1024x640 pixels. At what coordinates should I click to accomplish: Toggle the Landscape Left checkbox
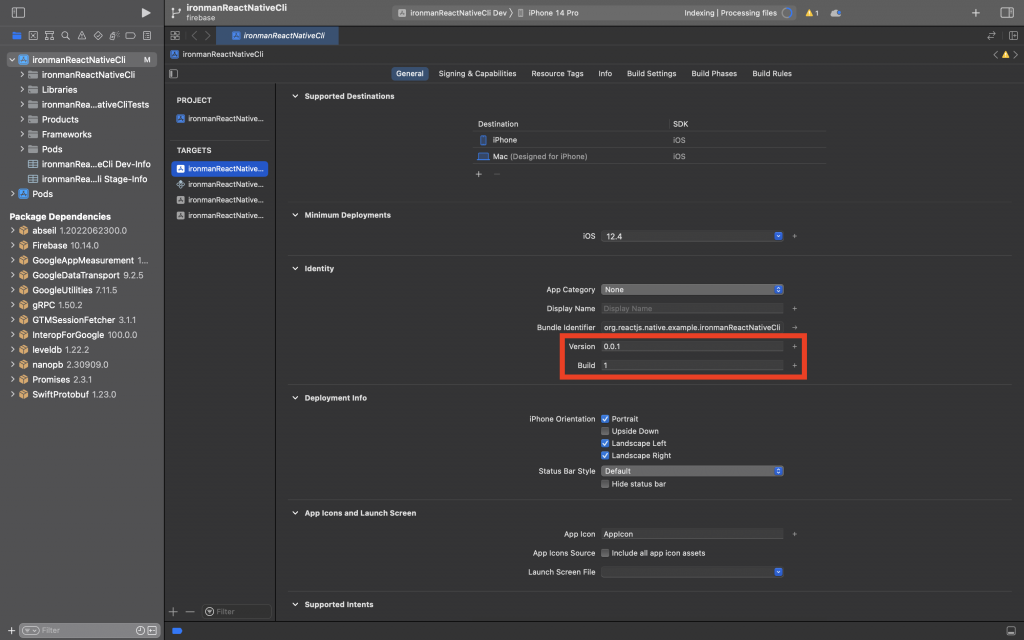pyautogui.click(x=605, y=443)
